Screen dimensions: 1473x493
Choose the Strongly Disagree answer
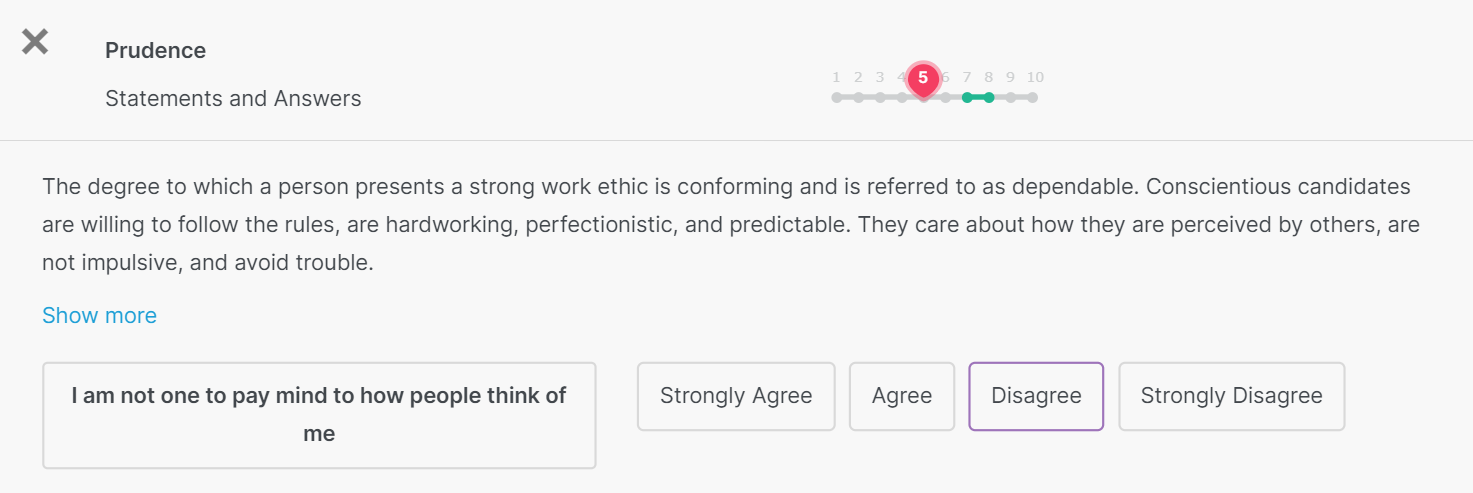[1231, 396]
